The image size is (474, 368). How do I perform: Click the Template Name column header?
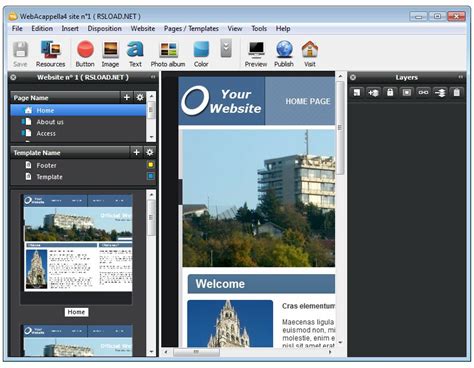pyautogui.click(x=70, y=152)
